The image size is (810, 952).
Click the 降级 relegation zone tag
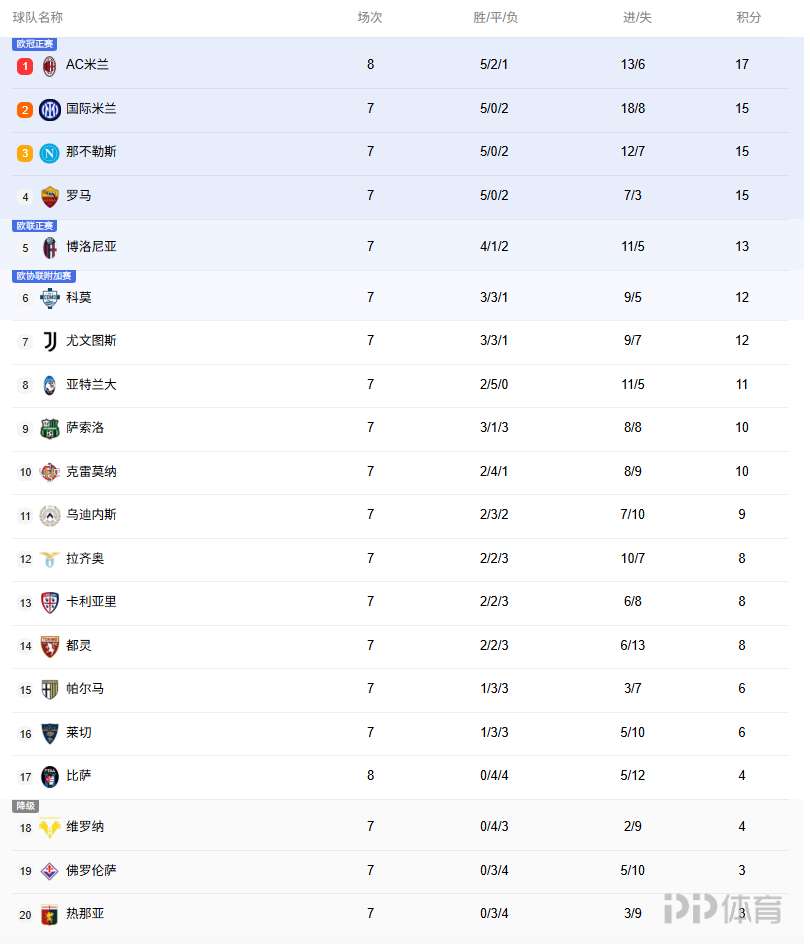25,806
